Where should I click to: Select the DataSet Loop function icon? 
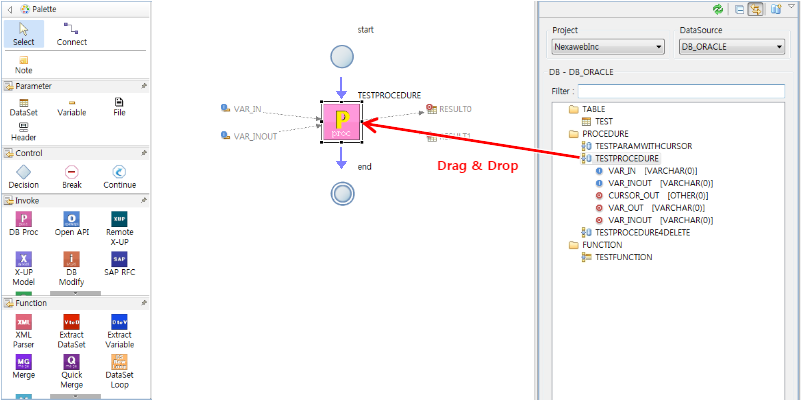(119, 366)
